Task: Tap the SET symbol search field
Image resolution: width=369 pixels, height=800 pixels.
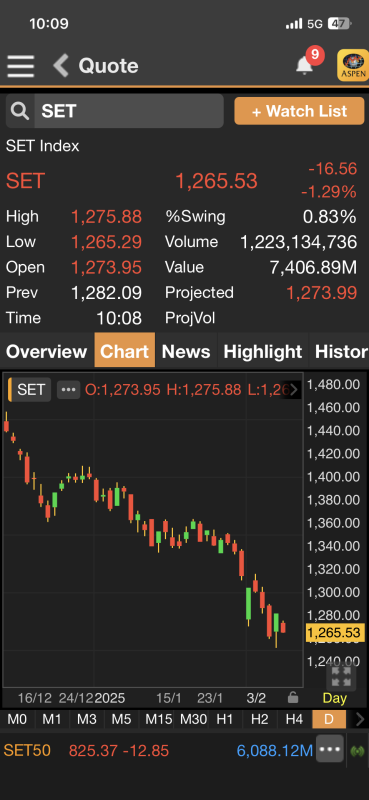Action: click(129, 111)
